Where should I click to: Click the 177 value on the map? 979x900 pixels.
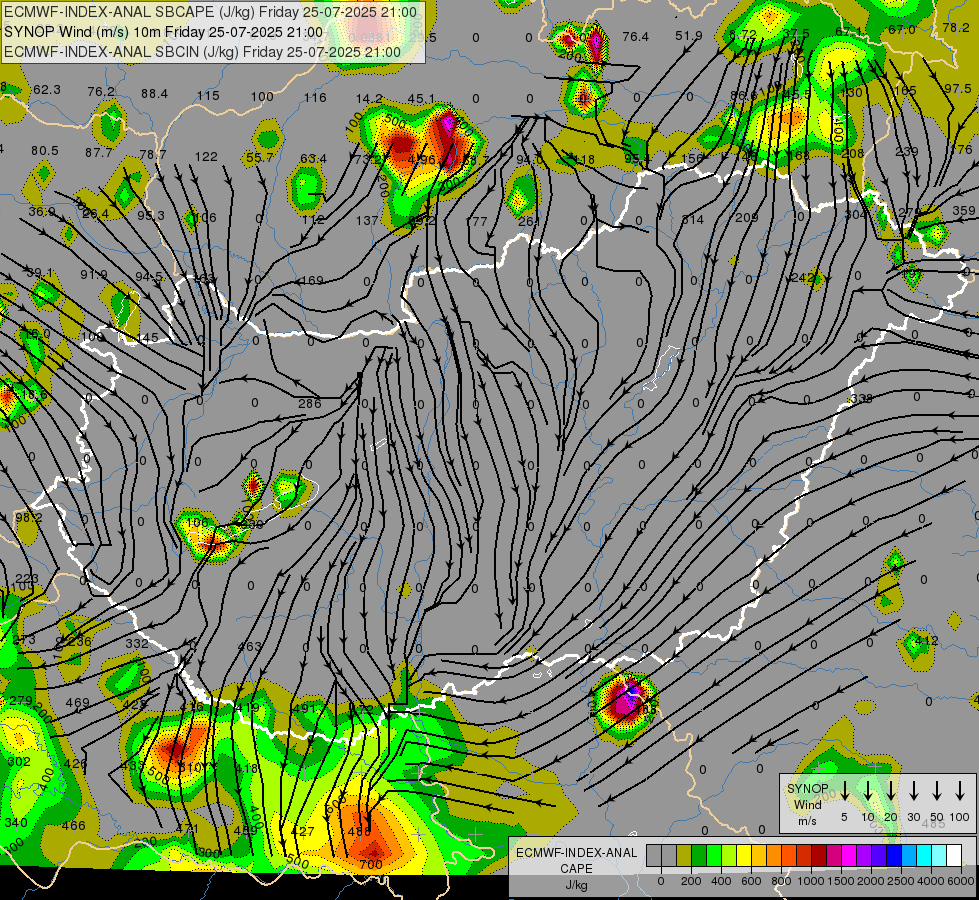click(476, 221)
